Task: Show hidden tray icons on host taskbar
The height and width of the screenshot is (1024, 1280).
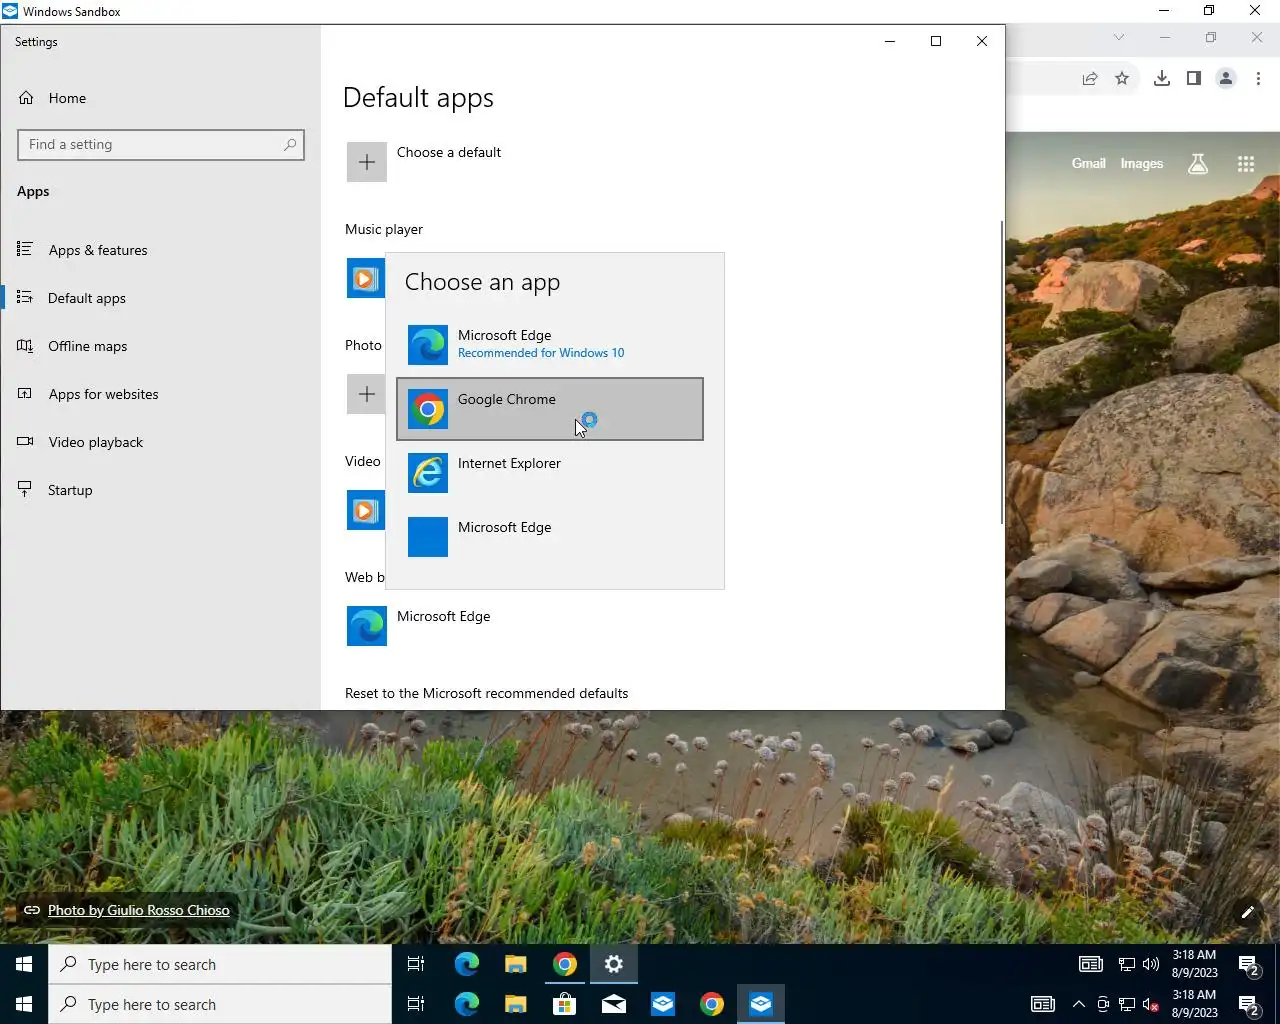Action: click(x=1079, y=1004)
